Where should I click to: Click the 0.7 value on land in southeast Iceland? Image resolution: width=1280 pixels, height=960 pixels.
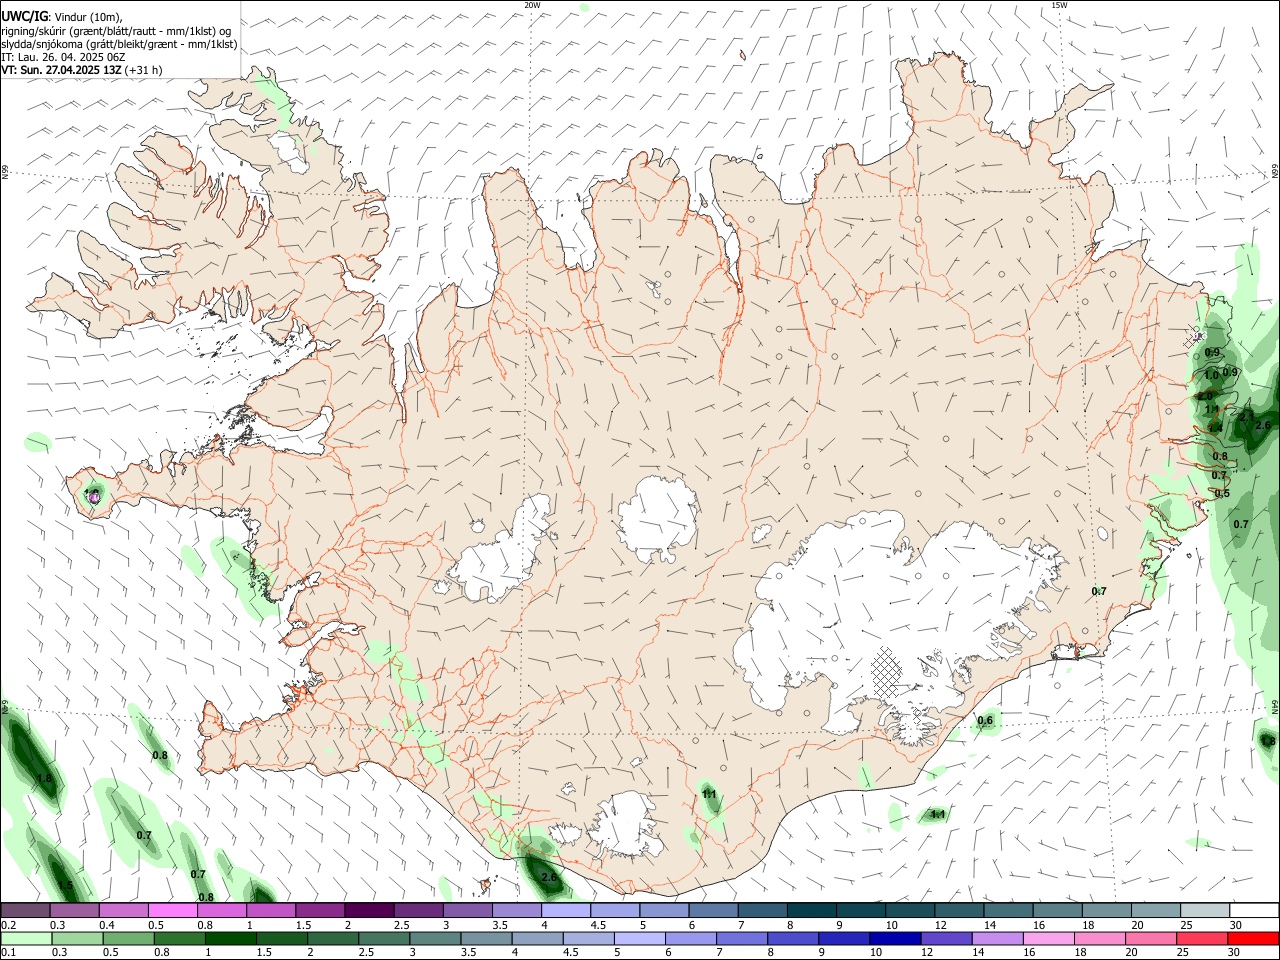(x=1099, y=591)
